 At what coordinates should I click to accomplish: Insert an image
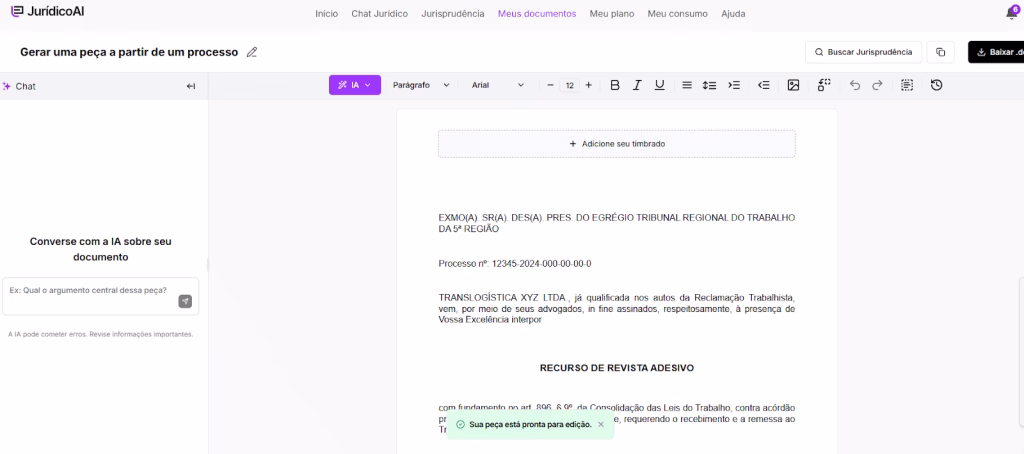point(793,85)
